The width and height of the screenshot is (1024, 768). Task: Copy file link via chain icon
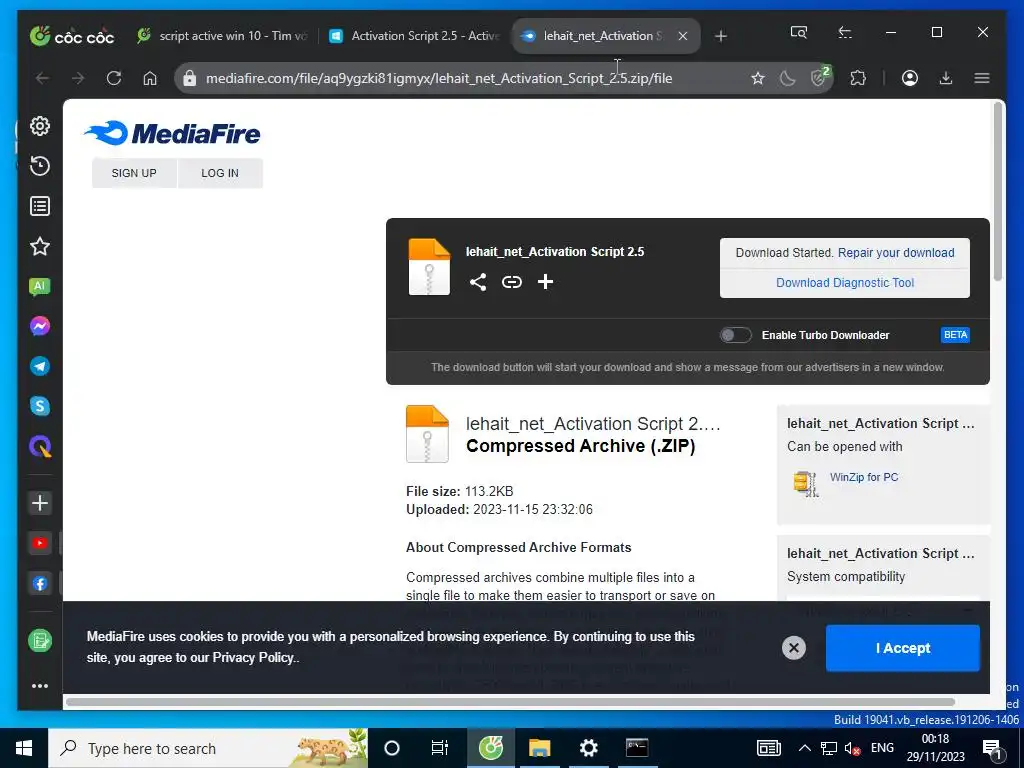click(511, 281)
